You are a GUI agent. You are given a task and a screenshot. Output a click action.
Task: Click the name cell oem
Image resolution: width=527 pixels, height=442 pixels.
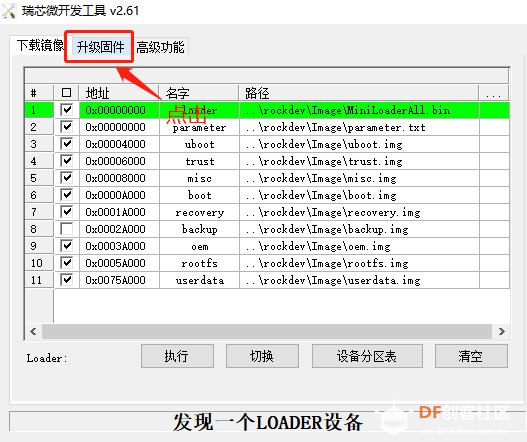pos(200,247)
